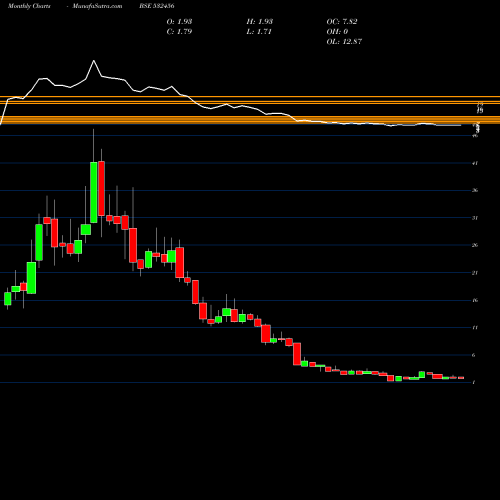Click the price axis label 31
This screenshot has height=500, width=500.
point(475,218)
